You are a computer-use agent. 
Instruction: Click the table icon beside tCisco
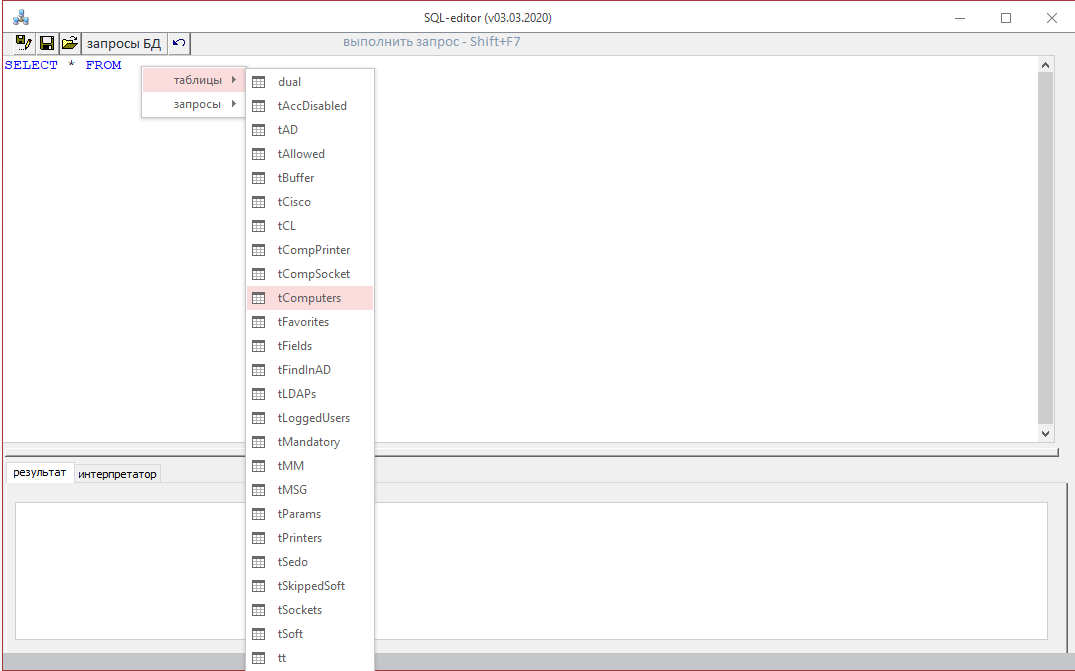(x=258, y=202)
